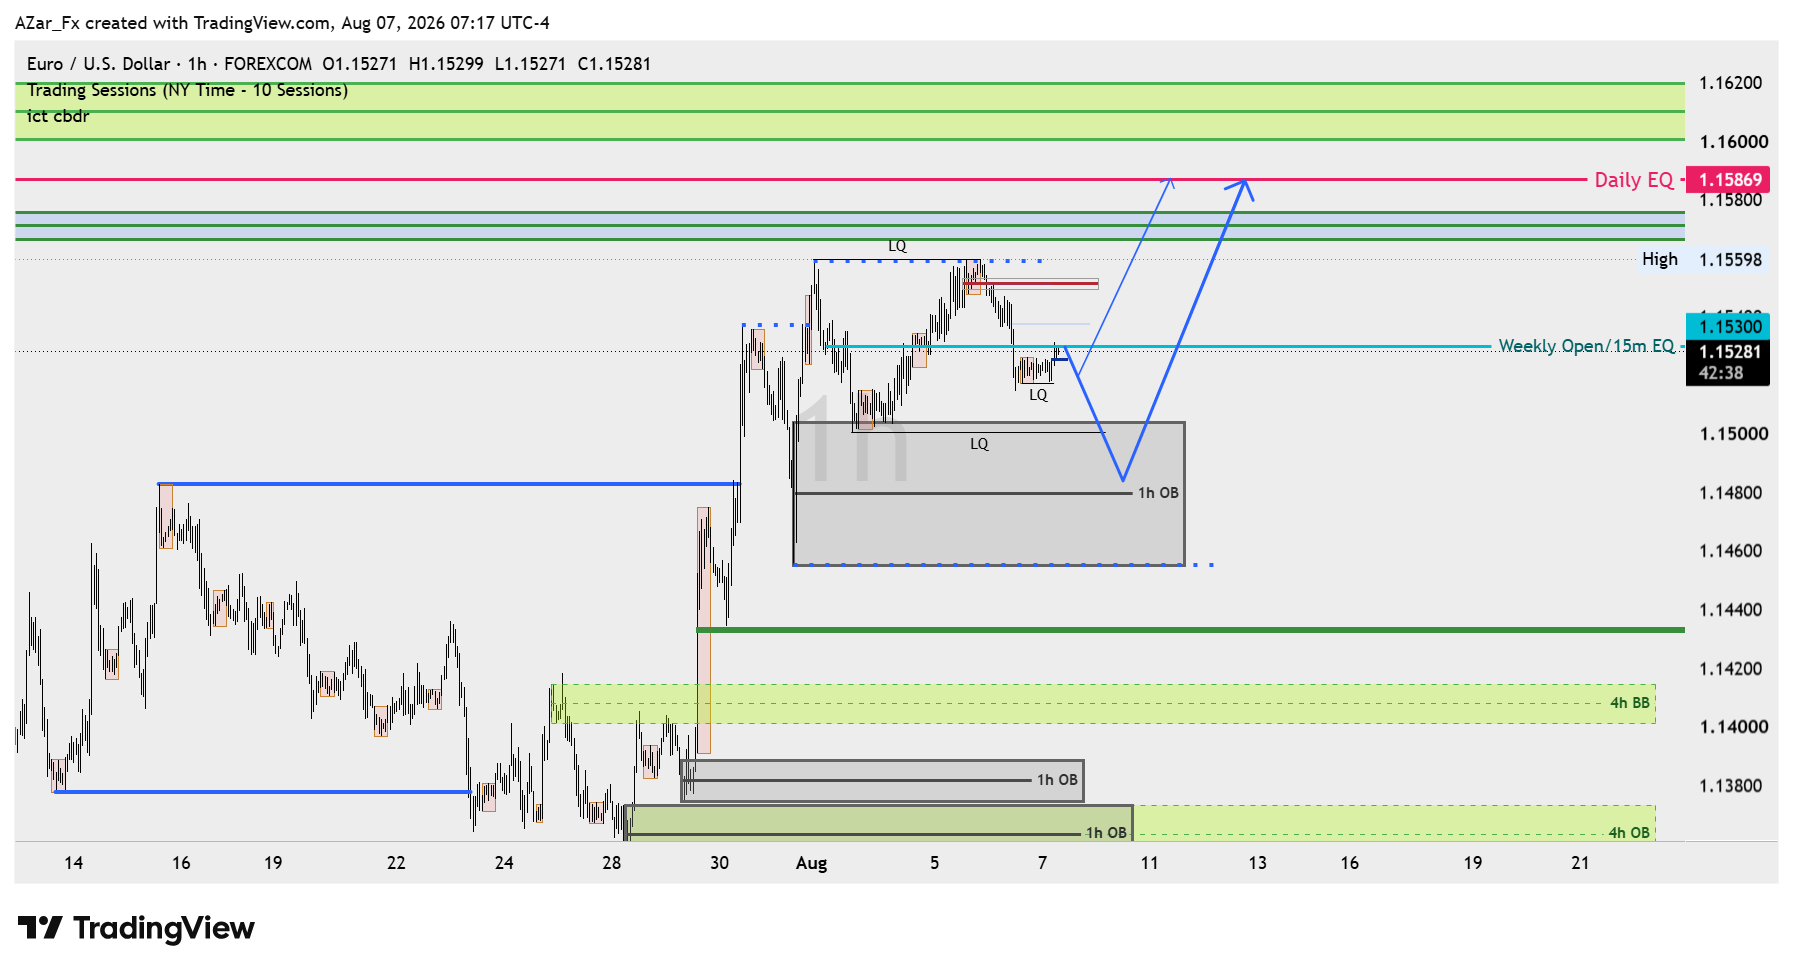Click the 1.14000 price axis label

1734,727
